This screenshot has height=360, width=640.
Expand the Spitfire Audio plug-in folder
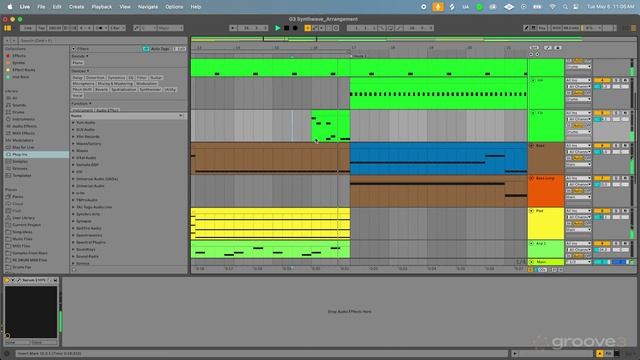pyautogui.click(x=73, y=228)
